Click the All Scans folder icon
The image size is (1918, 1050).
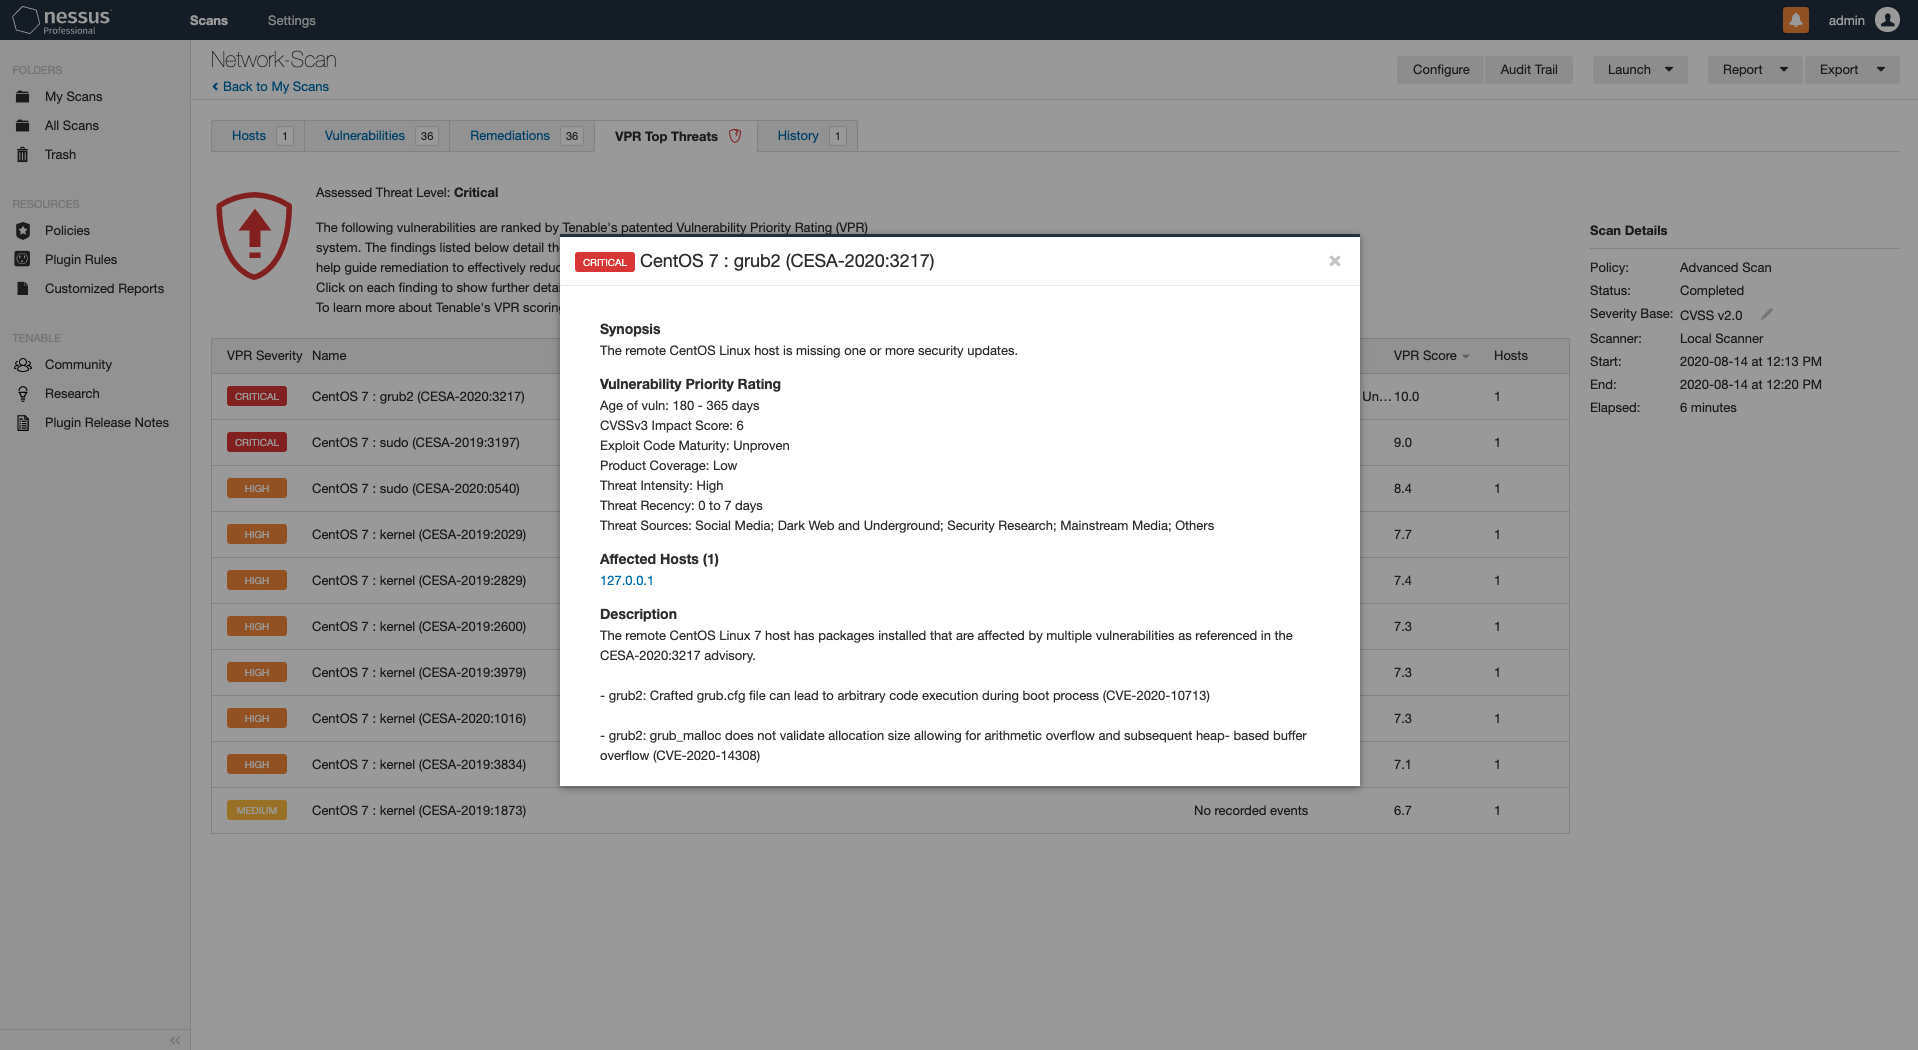23,126
